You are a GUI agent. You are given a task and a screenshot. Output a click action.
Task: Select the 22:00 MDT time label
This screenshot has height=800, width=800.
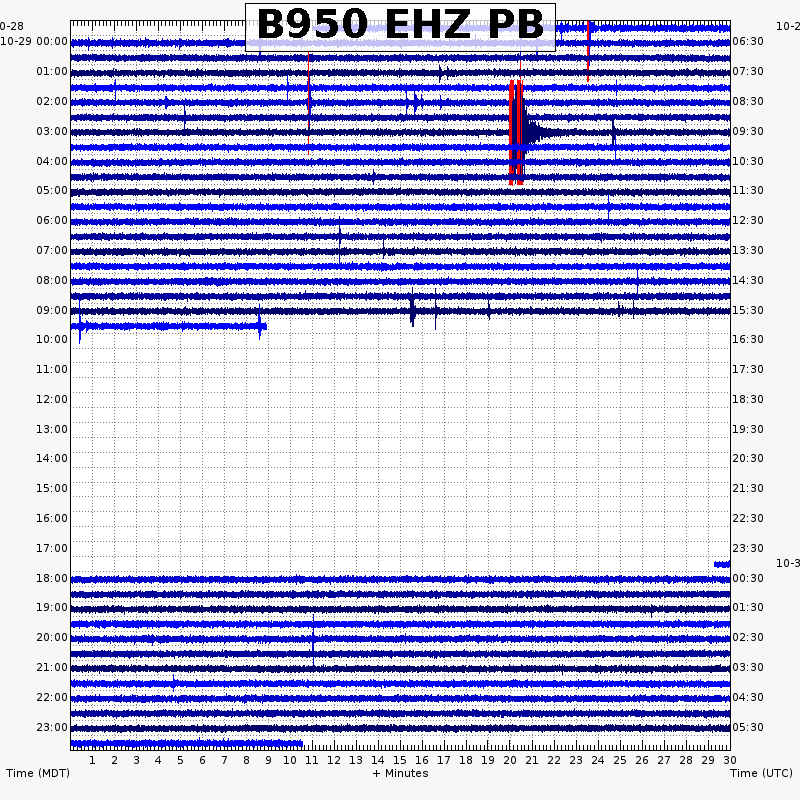pyautogui.click(x=52, y=697)
